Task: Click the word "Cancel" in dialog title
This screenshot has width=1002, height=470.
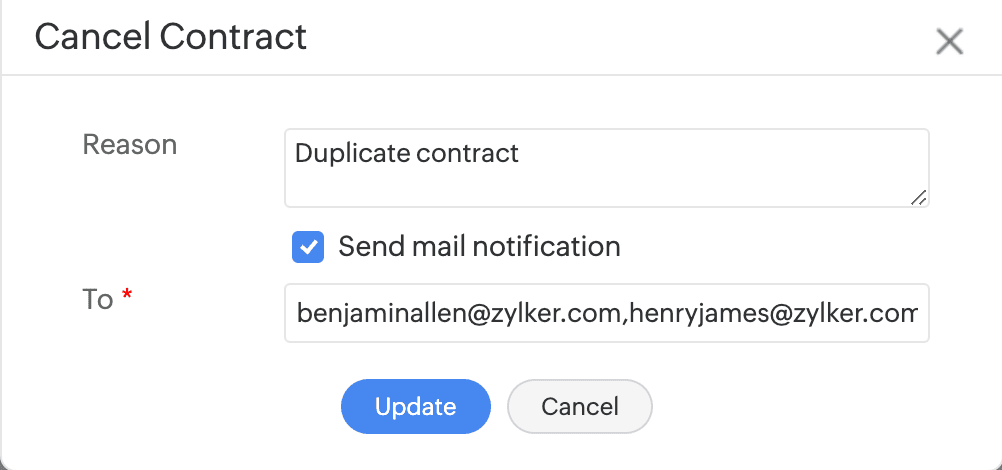Action: click(92, 37)
